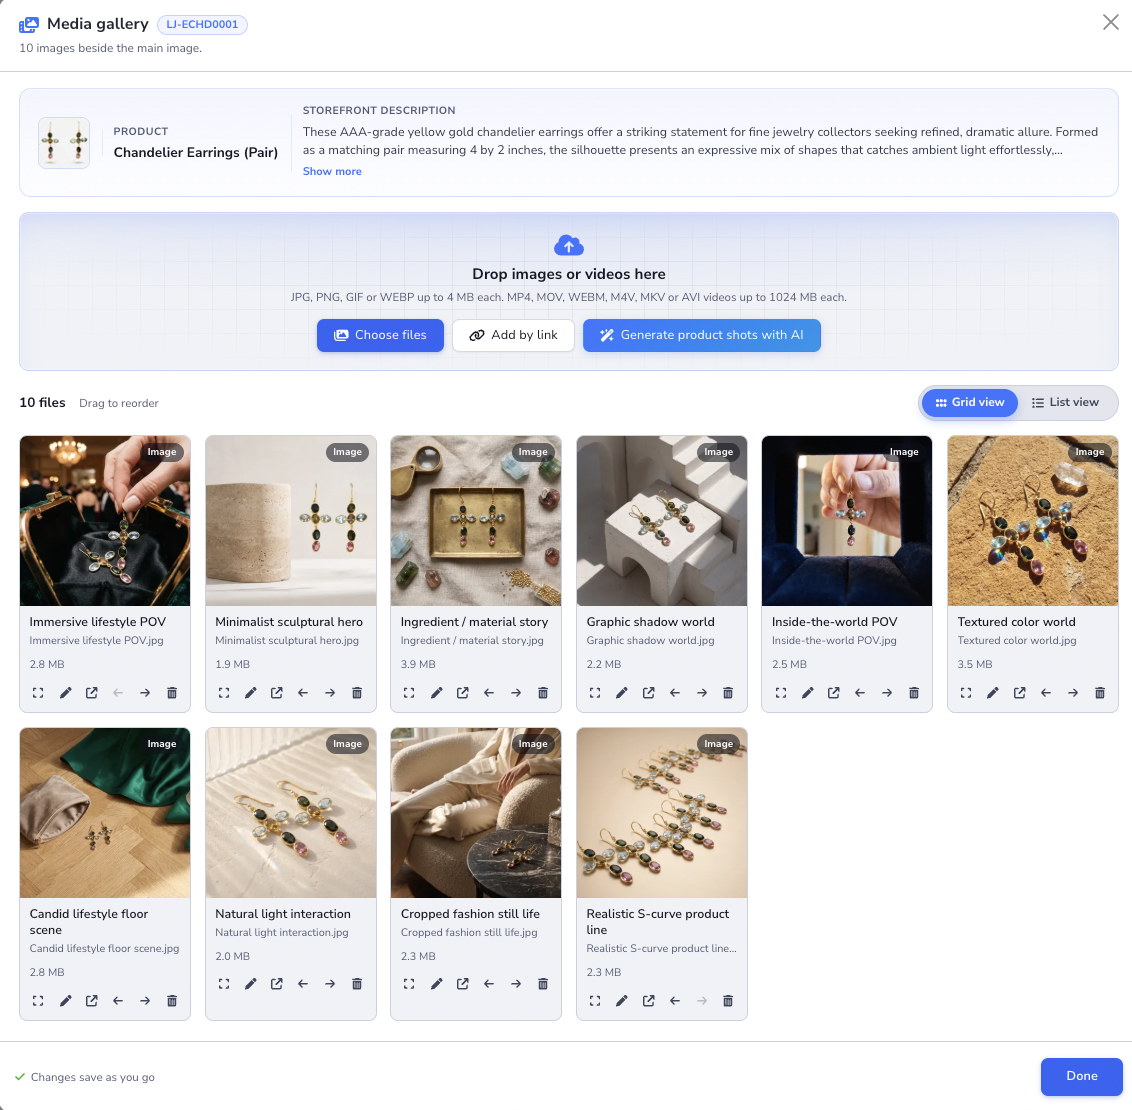1132x1110 pixels.
Task: Click the 3.9 MB file size
Action: pyautogui.click(x=418, y=664)
